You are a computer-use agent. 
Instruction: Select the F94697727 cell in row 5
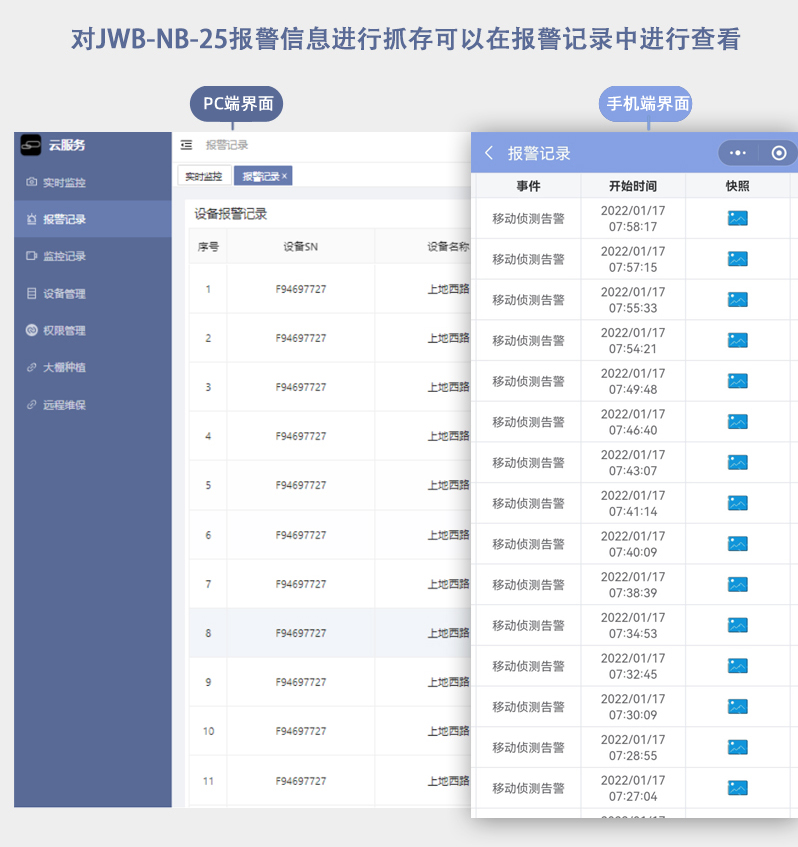click(x=301, y=485)
